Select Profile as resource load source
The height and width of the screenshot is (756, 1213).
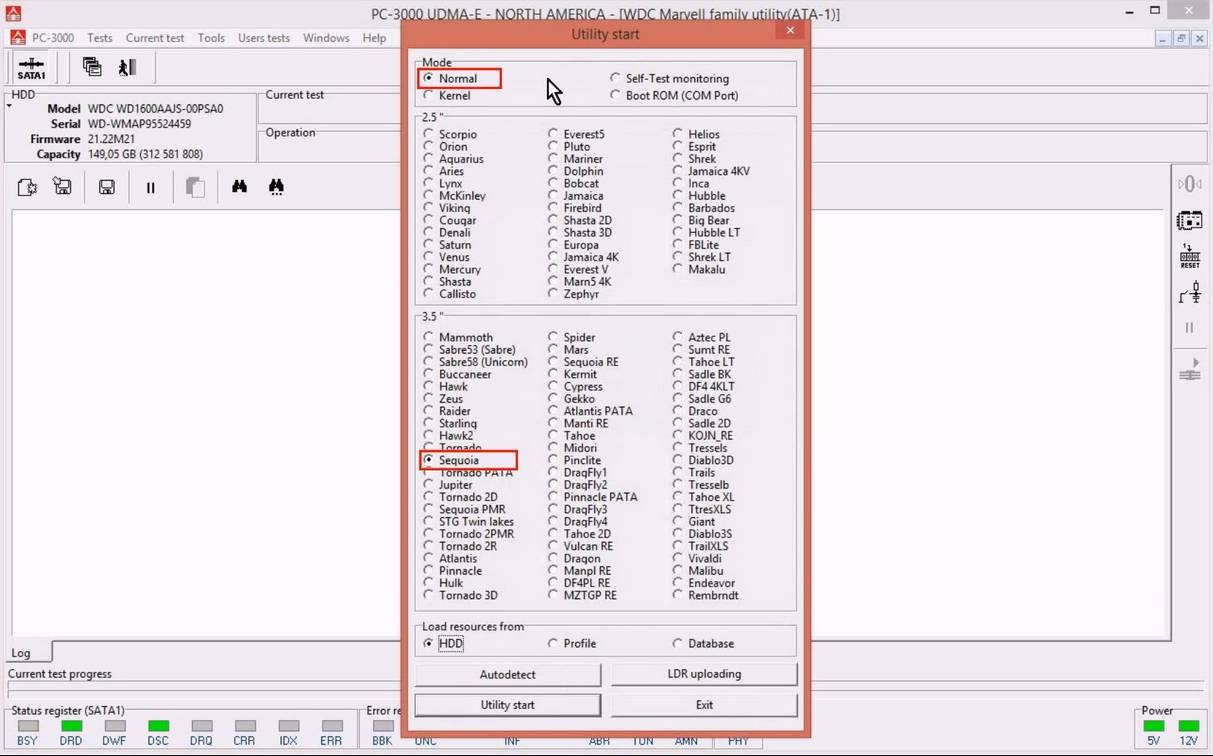click(554, 644)
